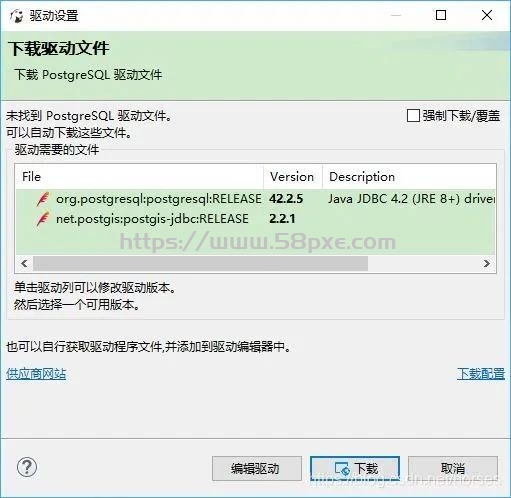Screen dimensions: 511x498
Task: Click the feather icon beside net.postgis driver
Action: point(43,219)
